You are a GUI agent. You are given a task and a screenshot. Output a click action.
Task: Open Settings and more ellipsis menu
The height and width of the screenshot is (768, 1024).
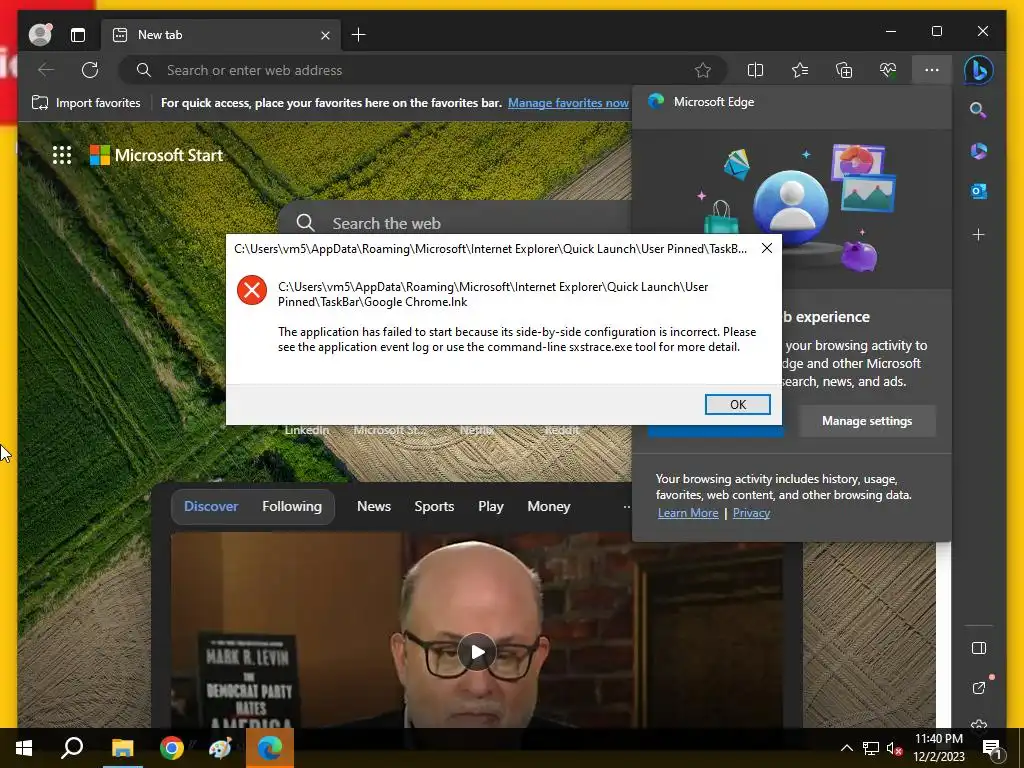(x=932, y=70)
